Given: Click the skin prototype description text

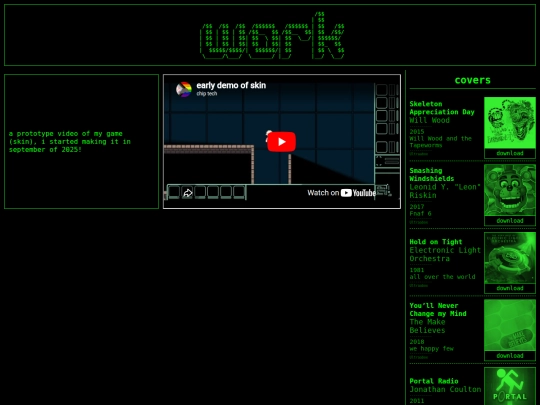Looking at the screenshot, I should [70, 142].
